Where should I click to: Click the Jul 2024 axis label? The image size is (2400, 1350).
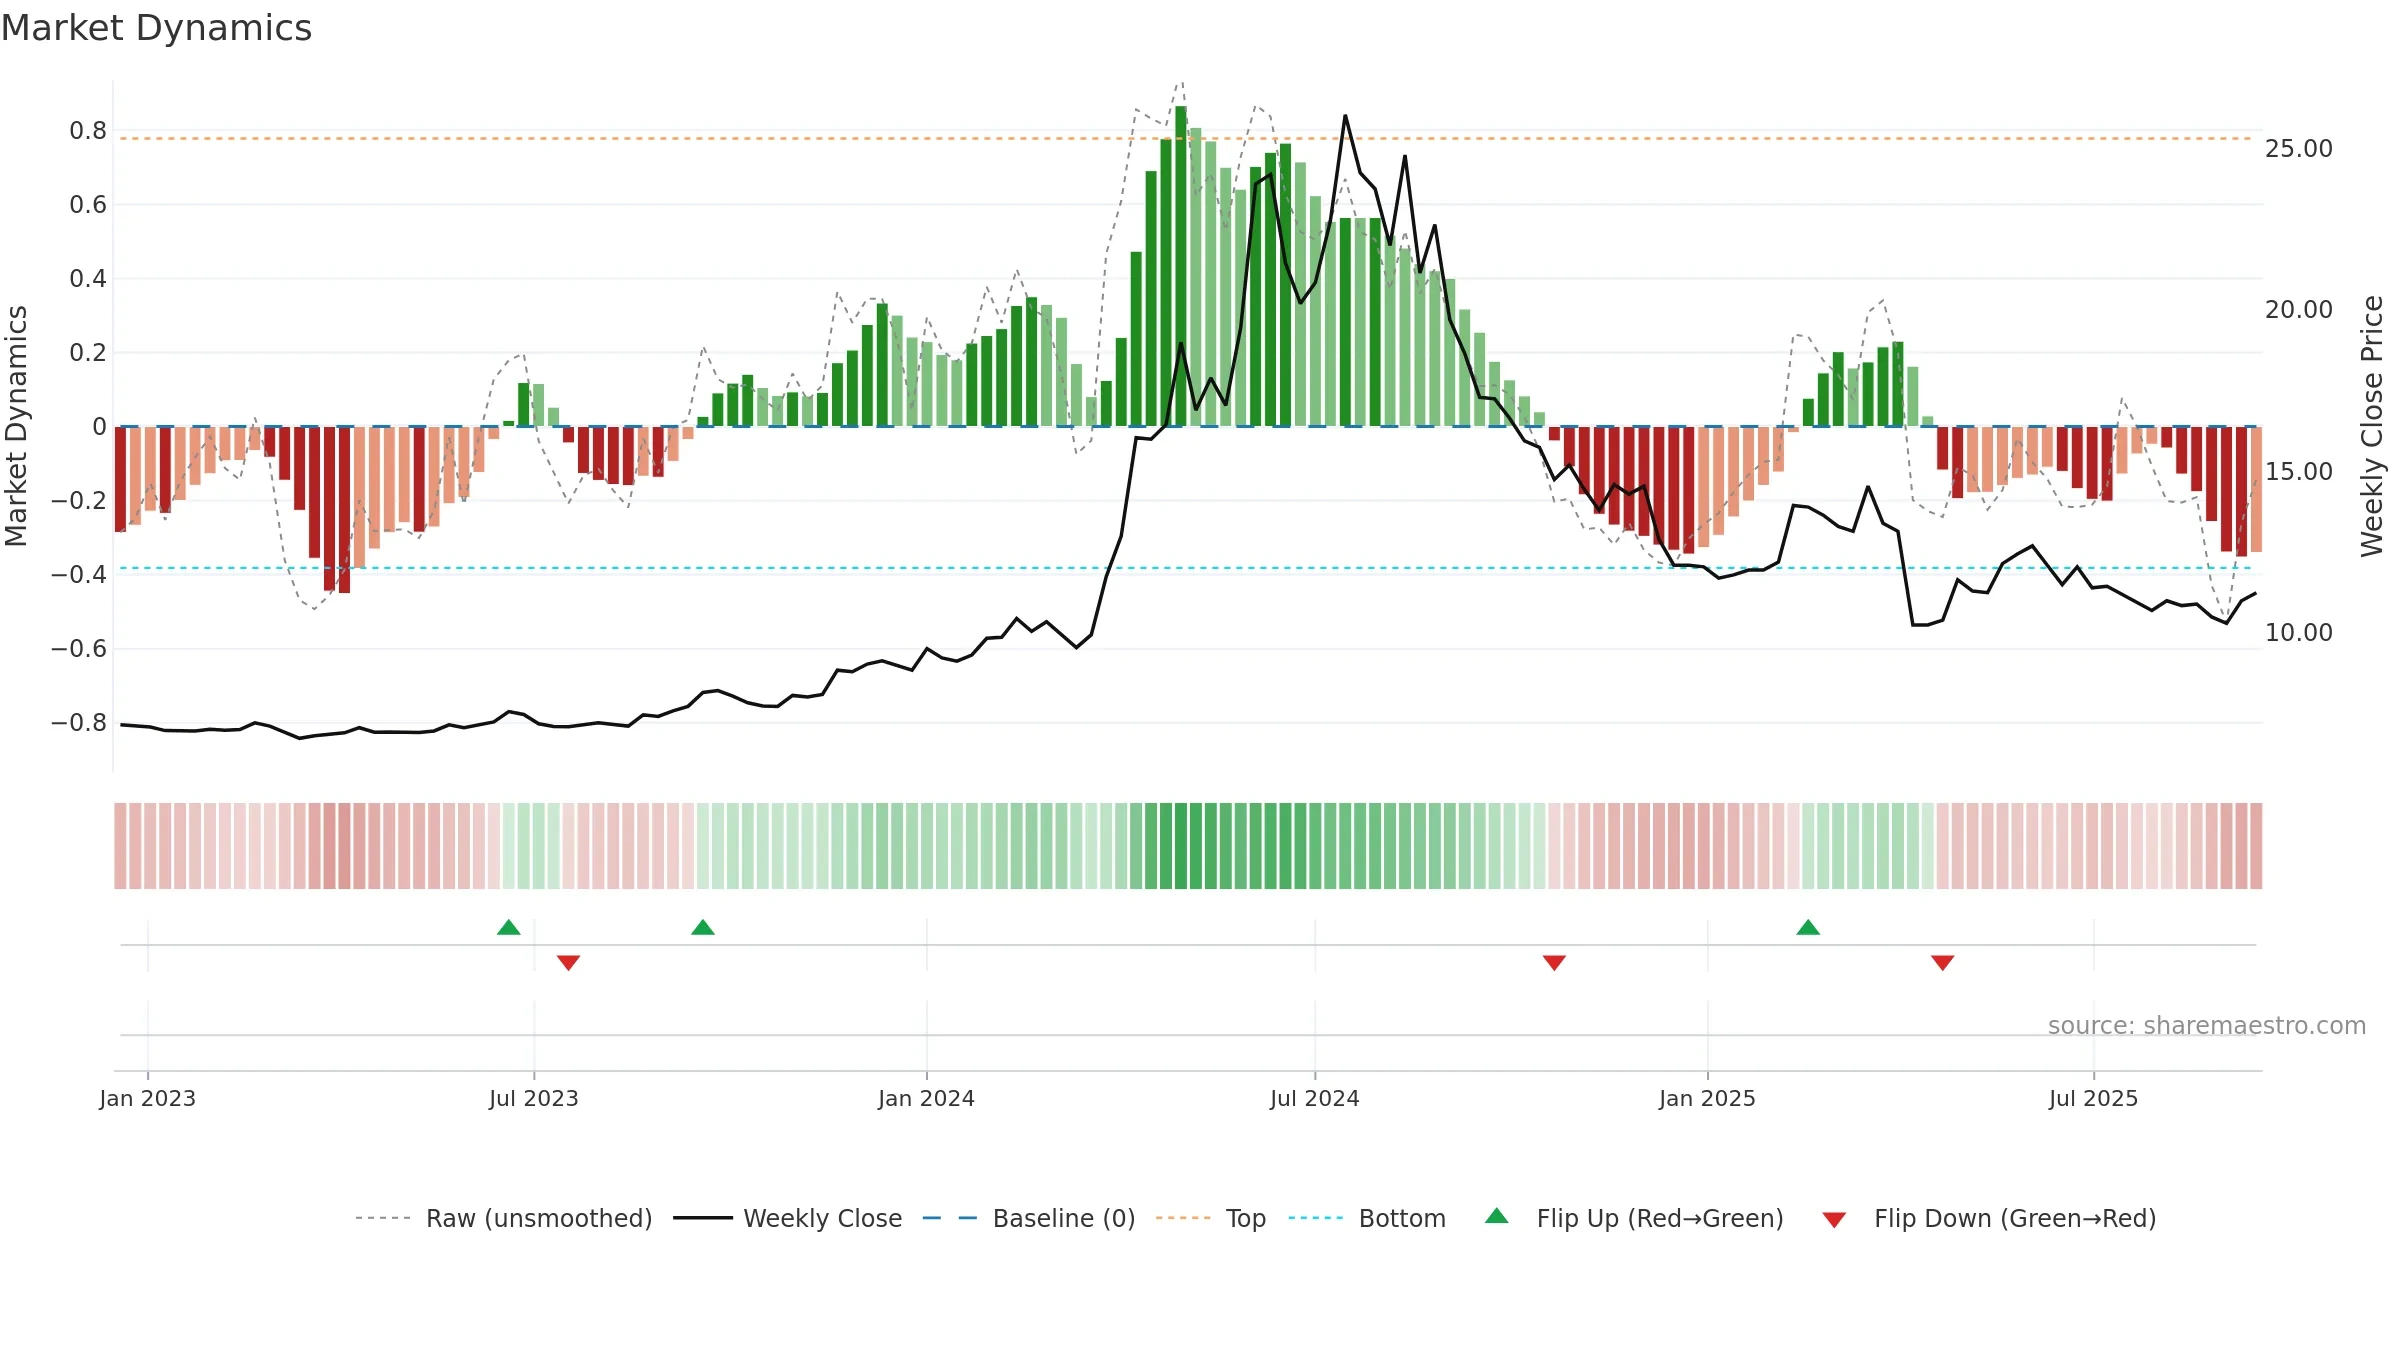click(1315, 1098)
